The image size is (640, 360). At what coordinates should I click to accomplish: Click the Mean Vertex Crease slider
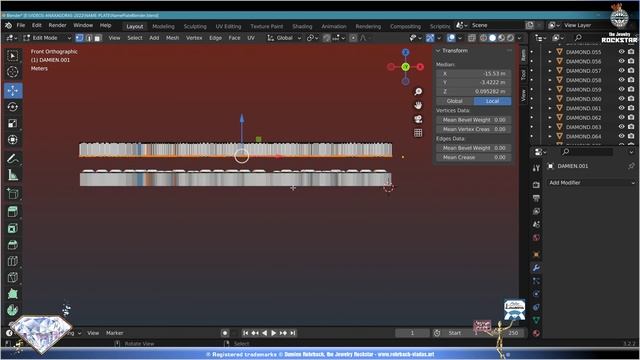tap(474, 129)
